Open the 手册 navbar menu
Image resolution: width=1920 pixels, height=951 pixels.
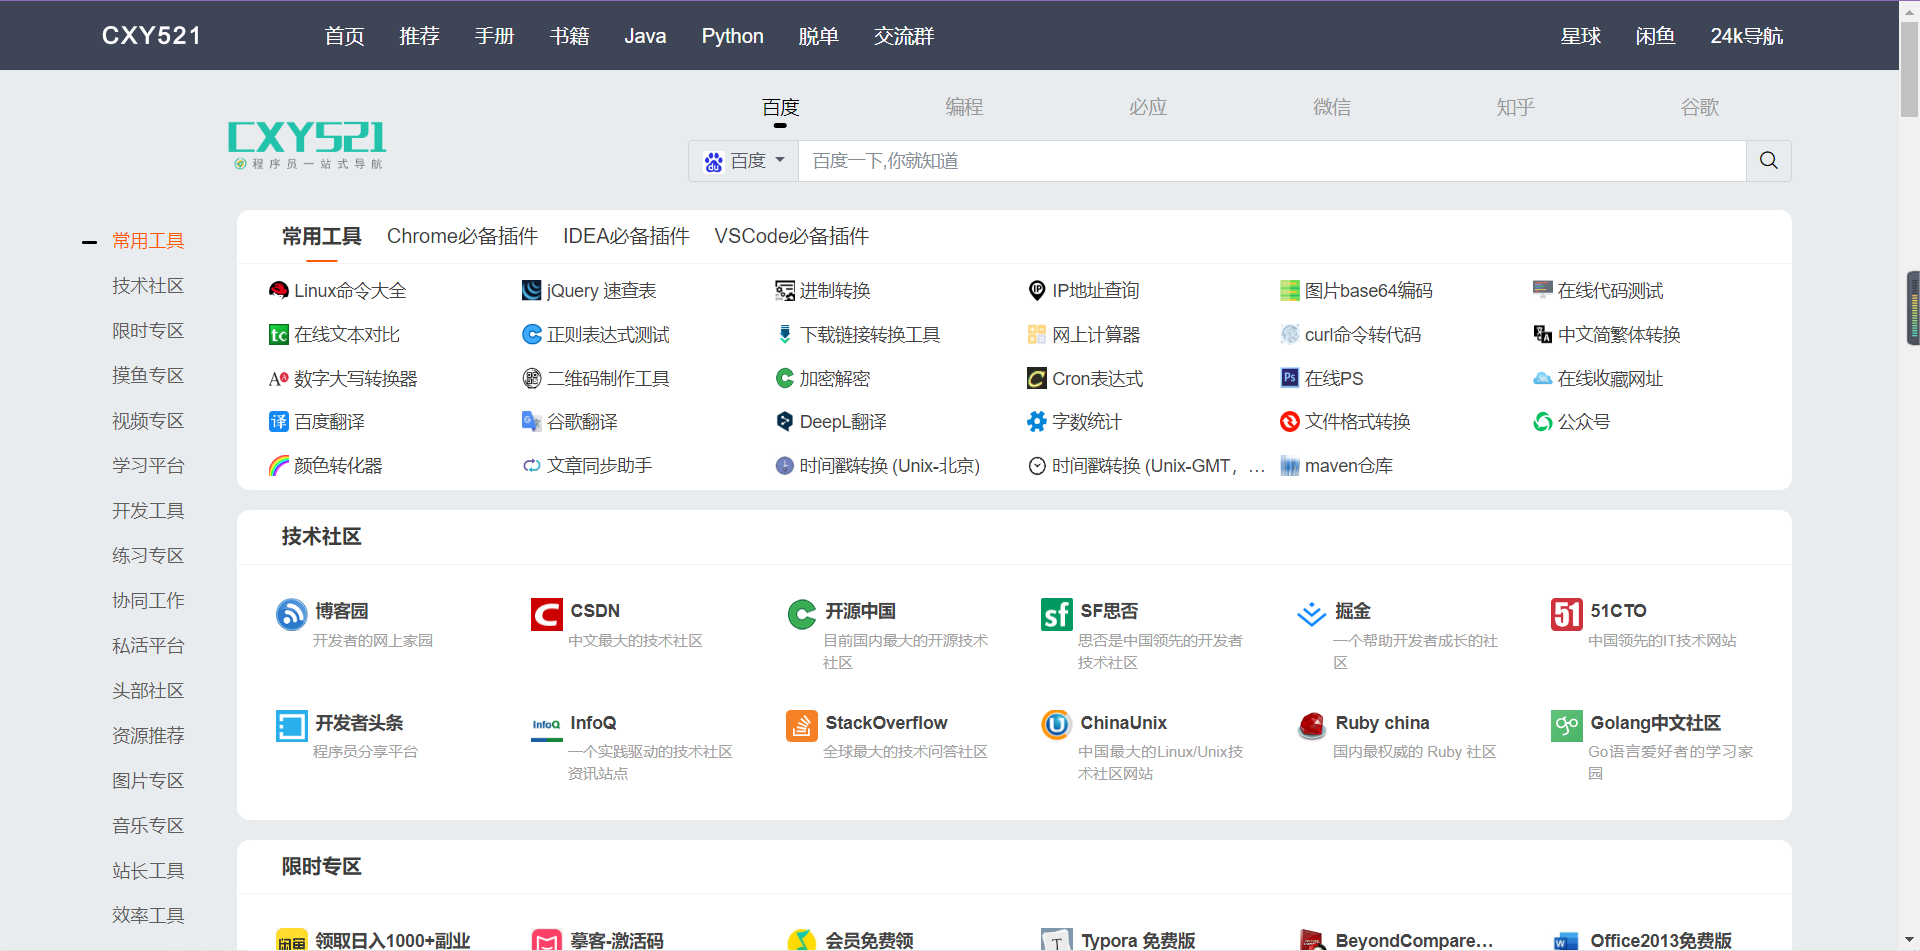(494, 36)
